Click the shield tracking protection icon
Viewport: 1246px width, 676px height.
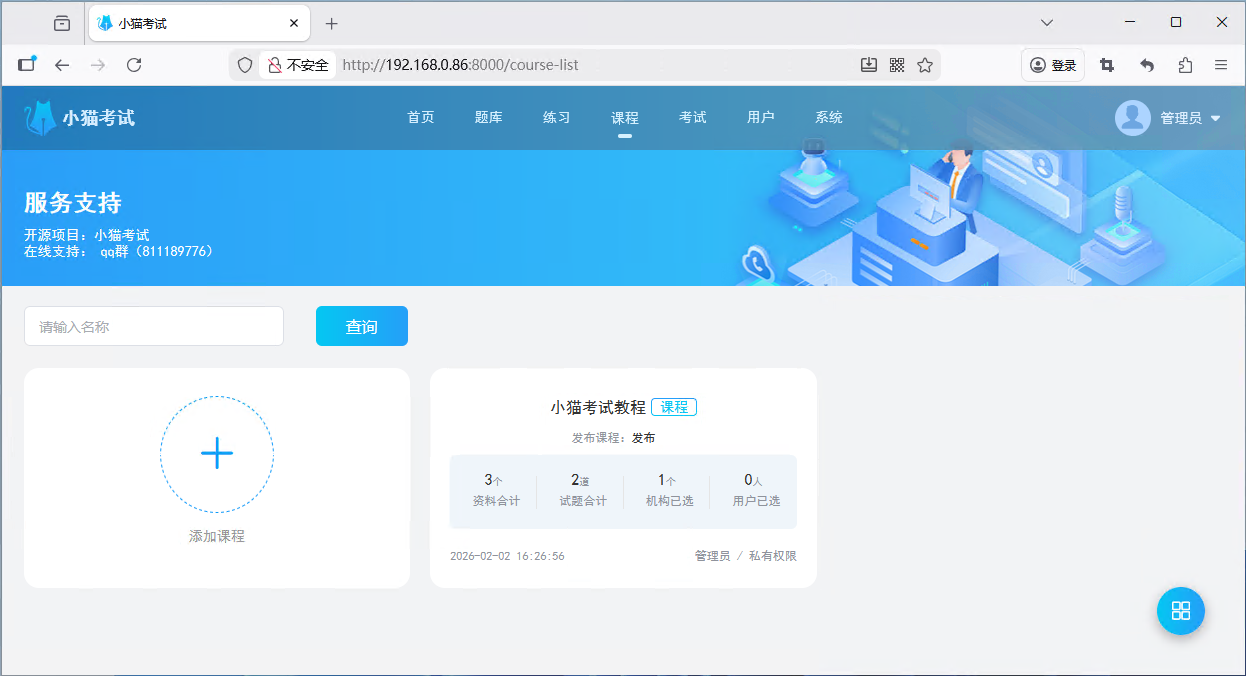[245, 65]
